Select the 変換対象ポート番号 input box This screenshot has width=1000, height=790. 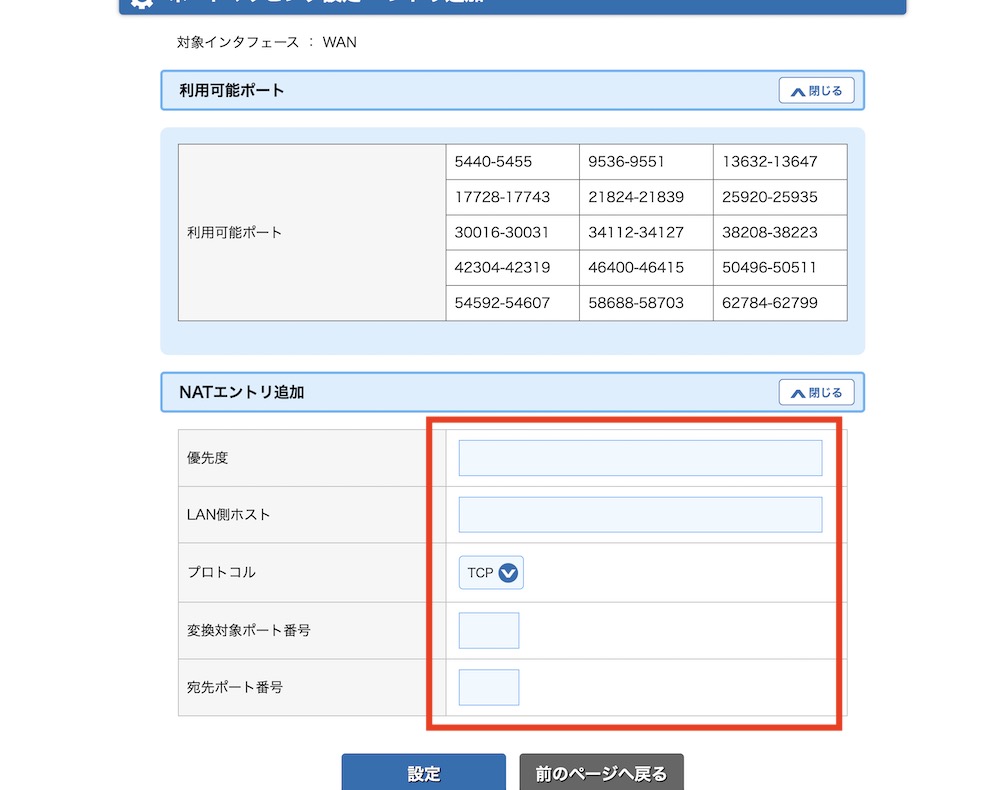(x=489, y=631)
